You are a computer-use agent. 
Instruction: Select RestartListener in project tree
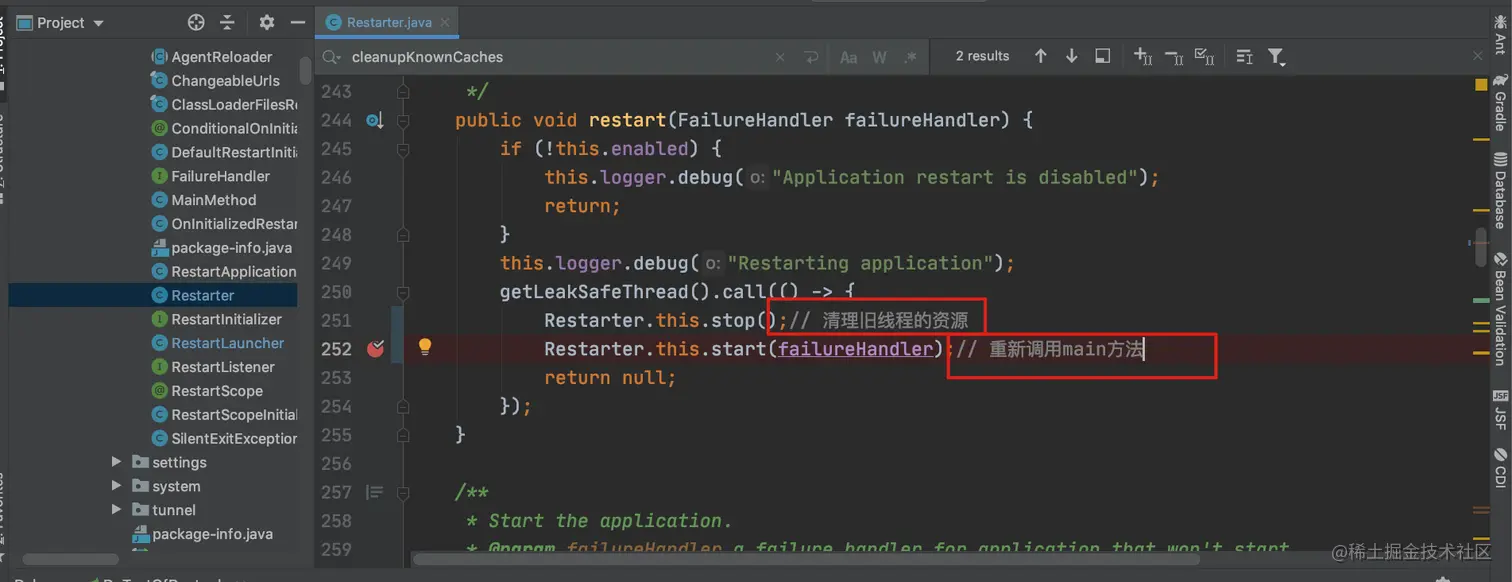click(x=212, y=367)
